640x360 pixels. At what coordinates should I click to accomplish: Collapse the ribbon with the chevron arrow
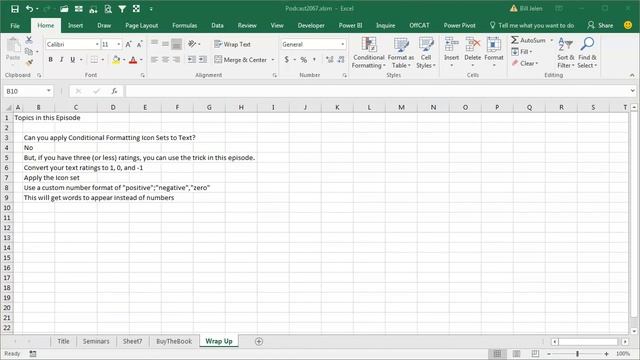632,75
